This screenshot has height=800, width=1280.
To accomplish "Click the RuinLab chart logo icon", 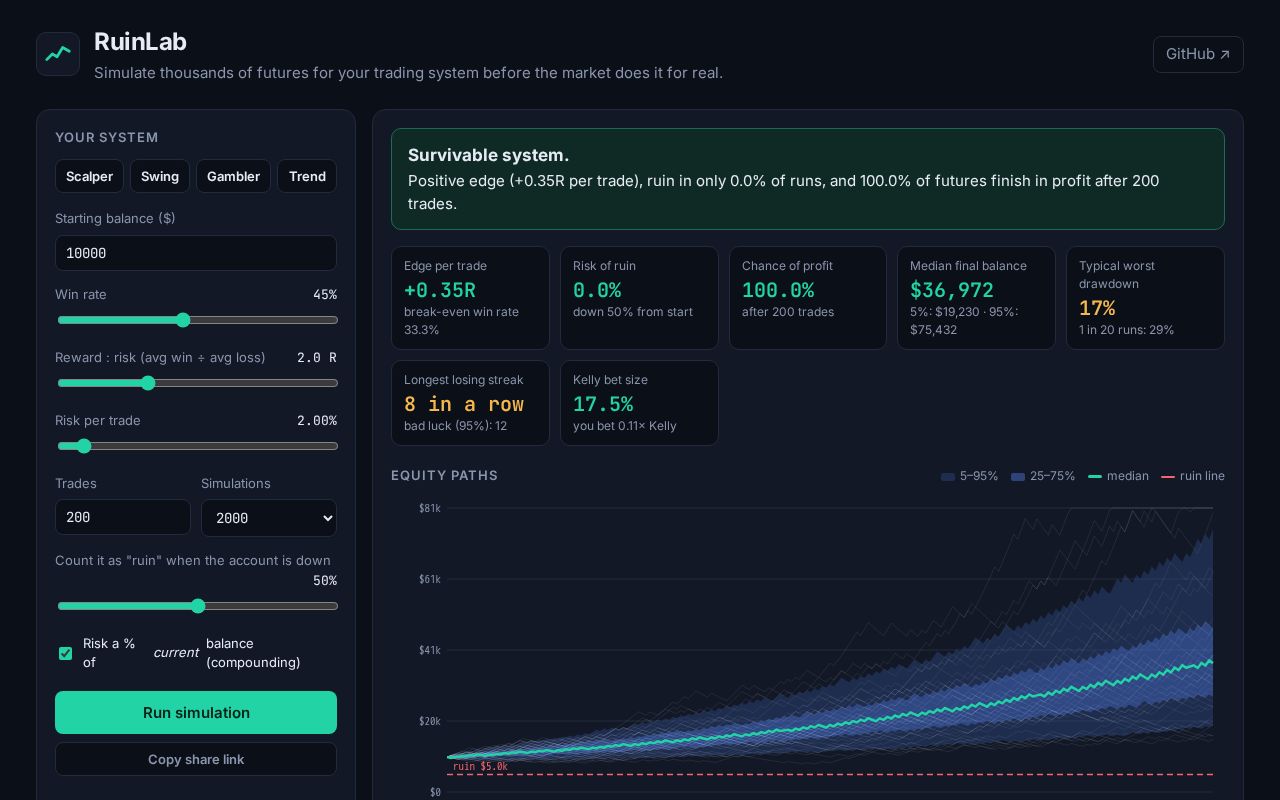I will click(58, 54).
